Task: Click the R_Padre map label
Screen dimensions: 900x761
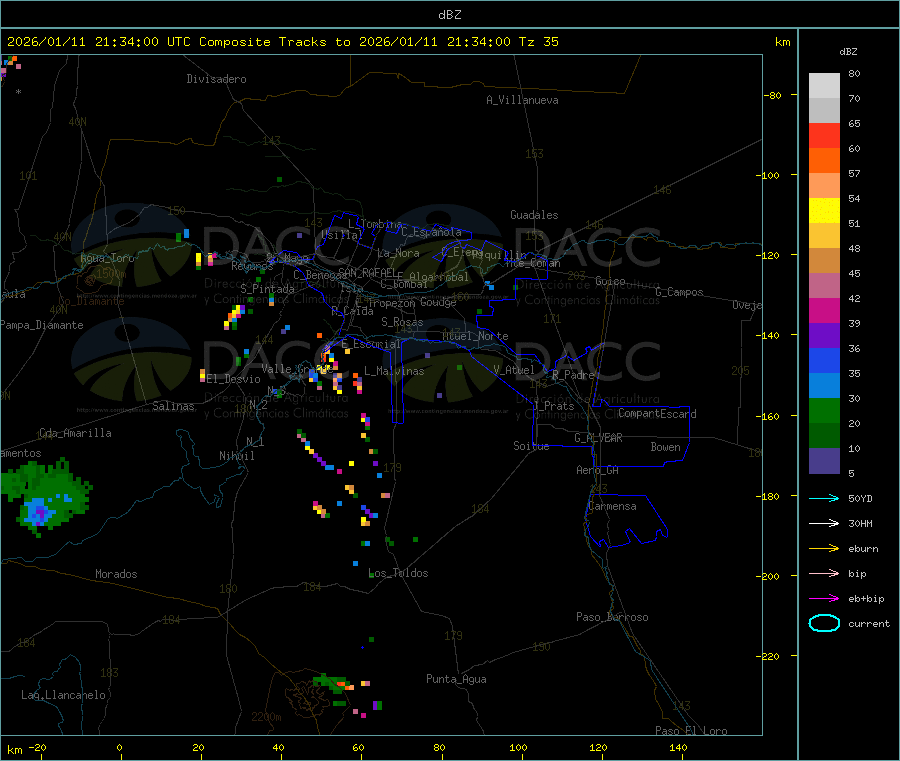Action: (573, 375)
